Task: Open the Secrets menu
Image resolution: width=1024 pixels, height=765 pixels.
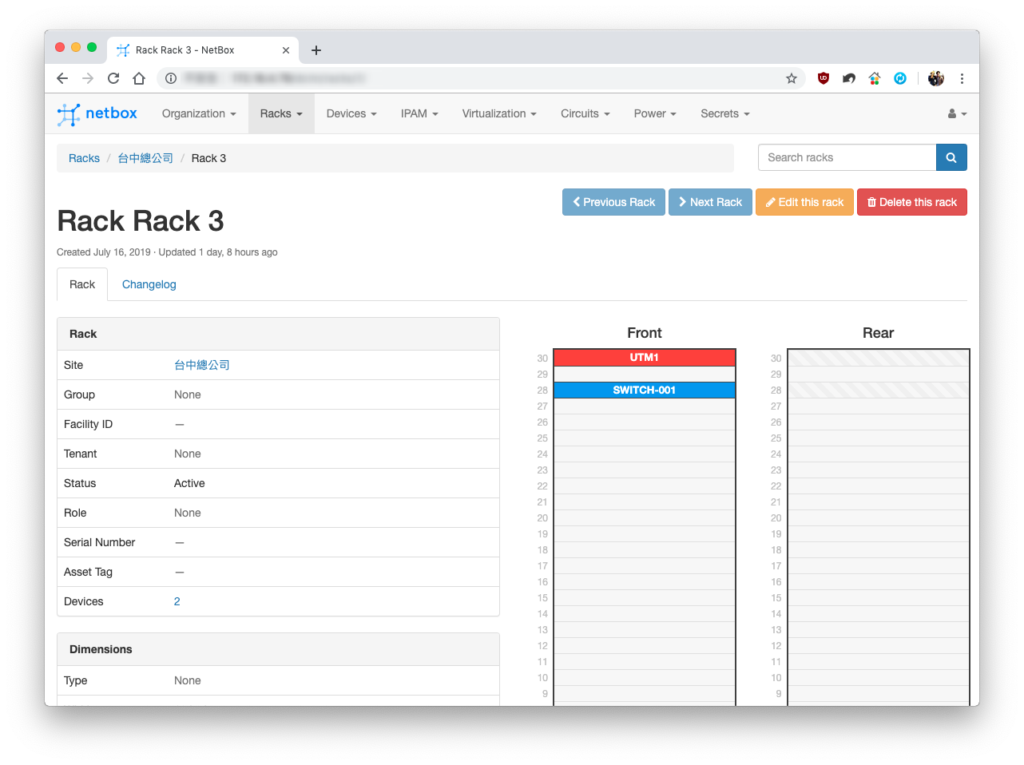Action: point(725,114)
